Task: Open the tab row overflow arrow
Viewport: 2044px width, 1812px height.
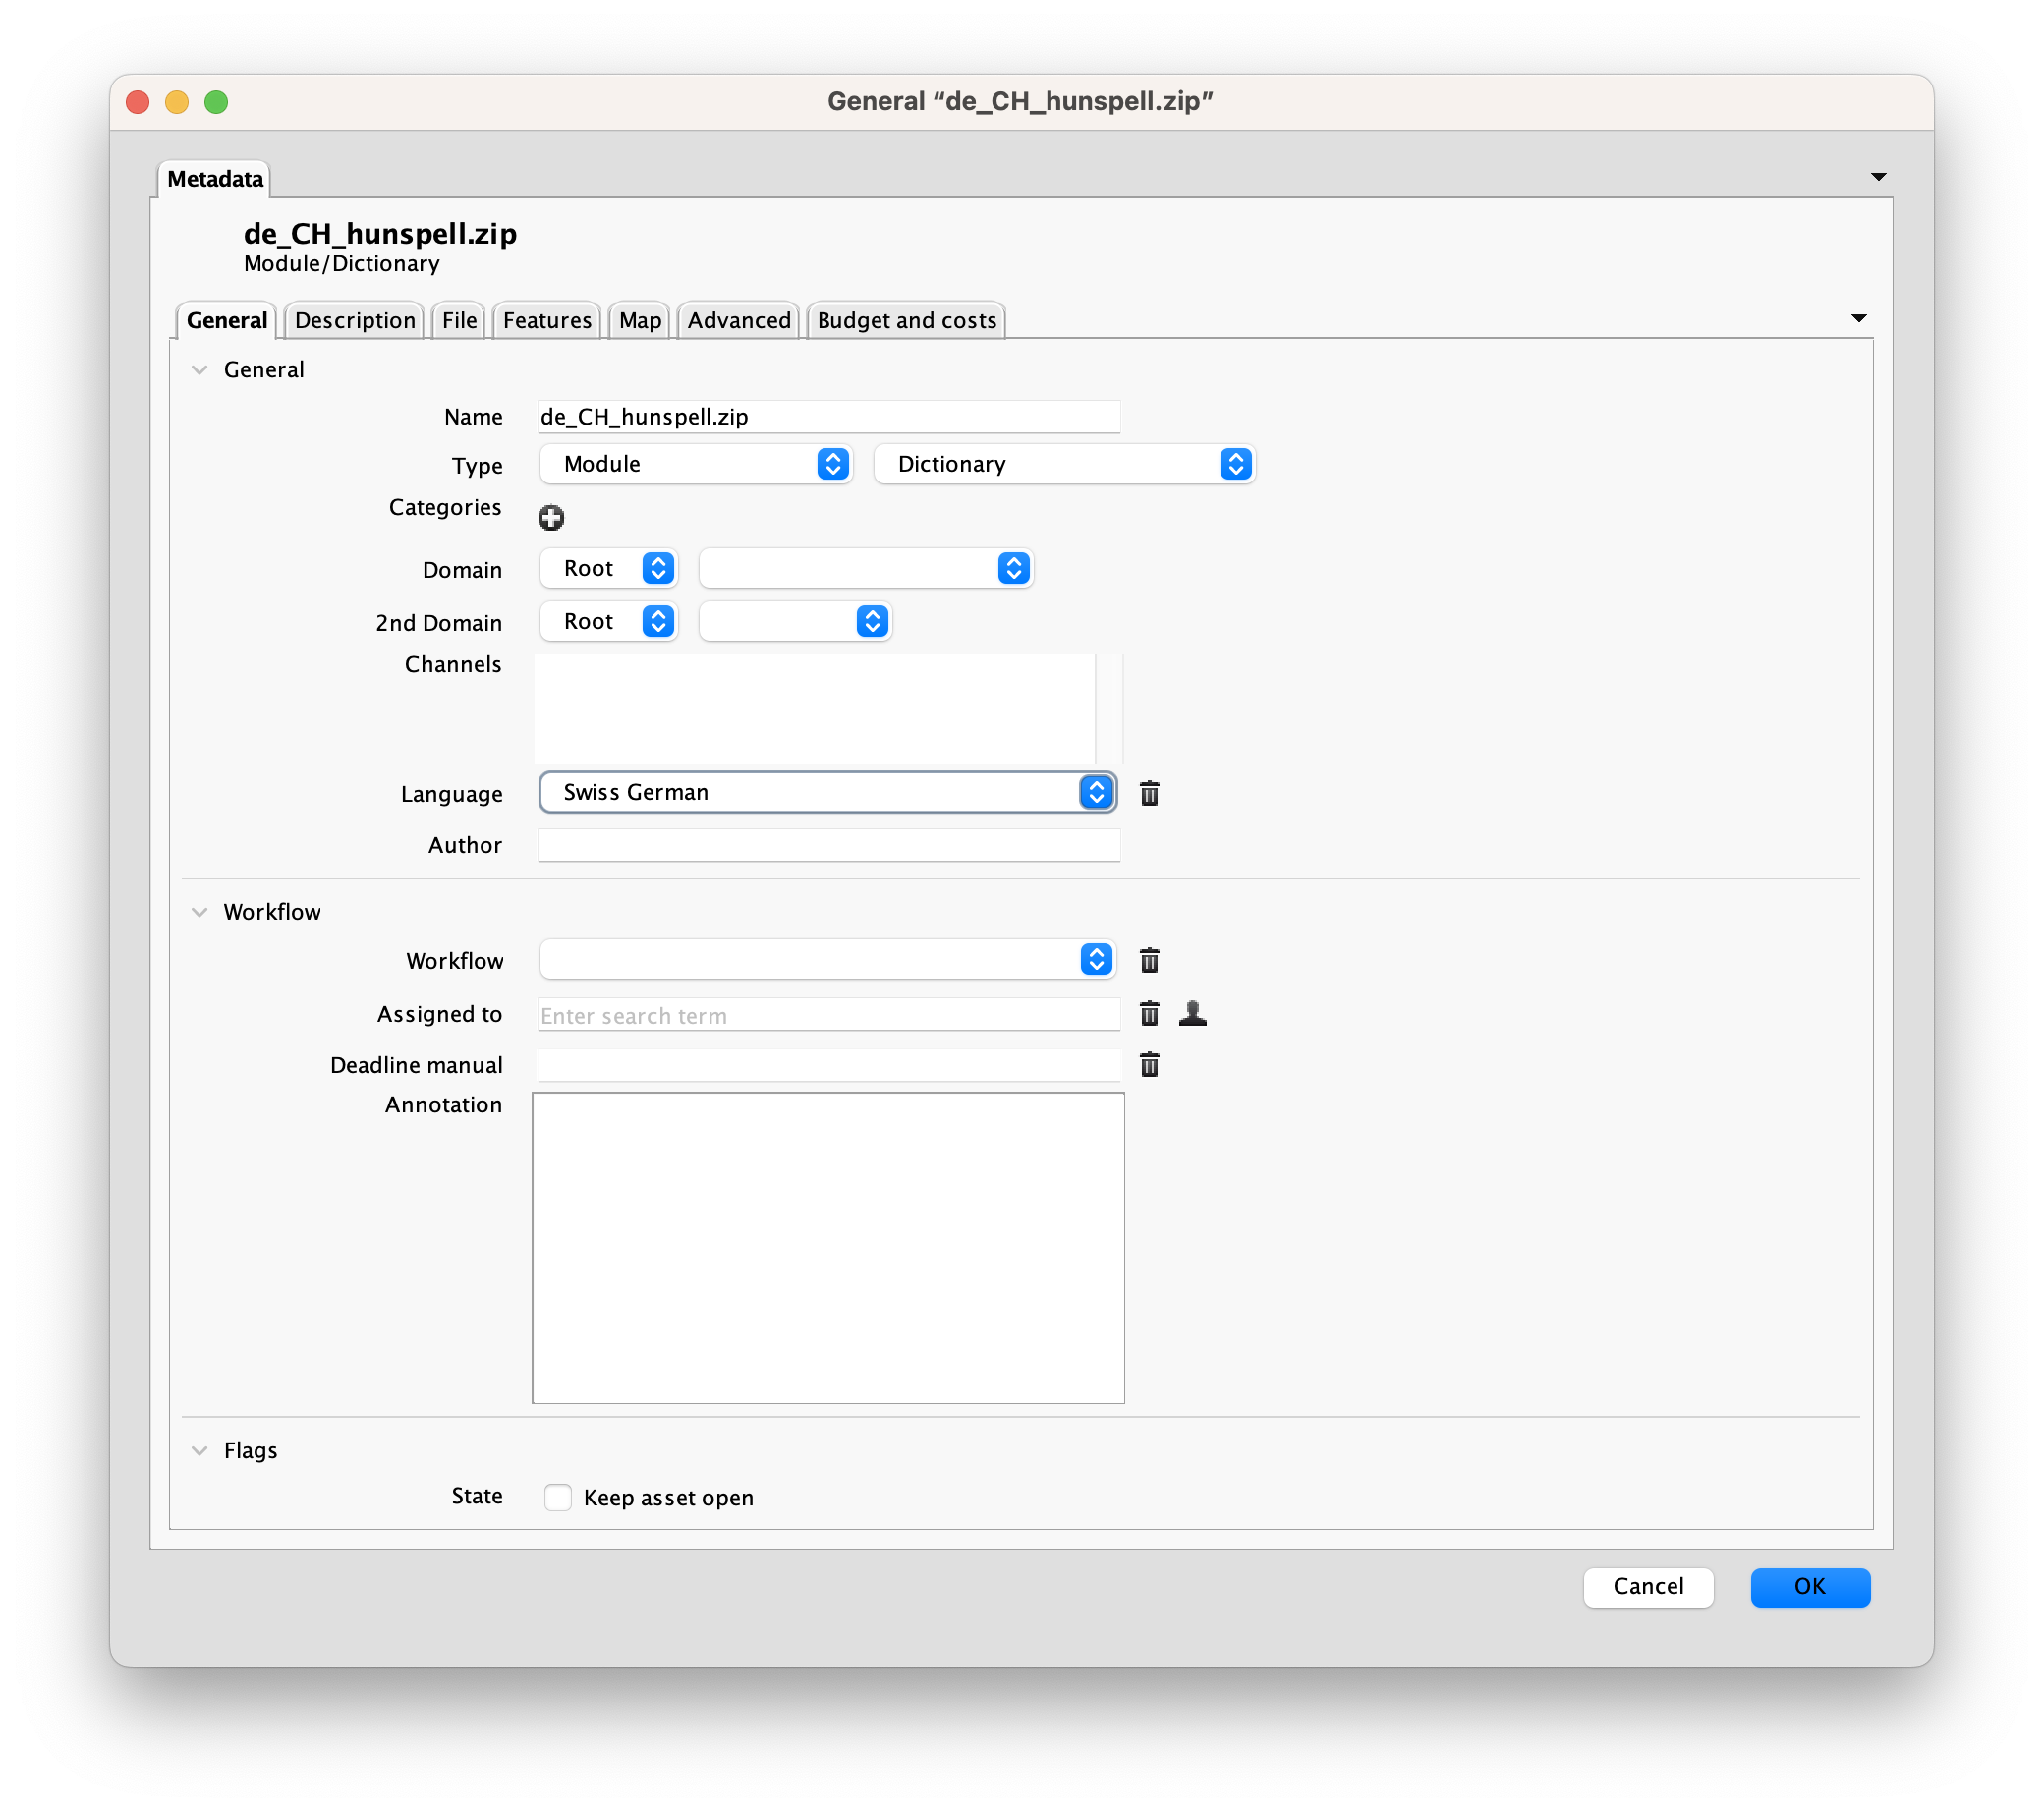Action: (1858, 319)
